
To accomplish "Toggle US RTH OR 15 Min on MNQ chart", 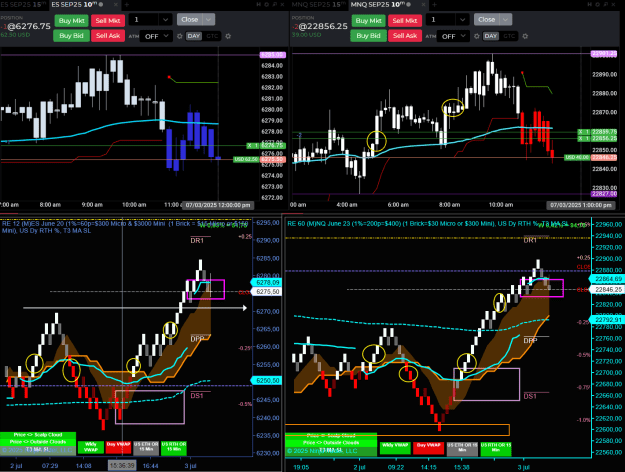I will (x=496, y=448).
